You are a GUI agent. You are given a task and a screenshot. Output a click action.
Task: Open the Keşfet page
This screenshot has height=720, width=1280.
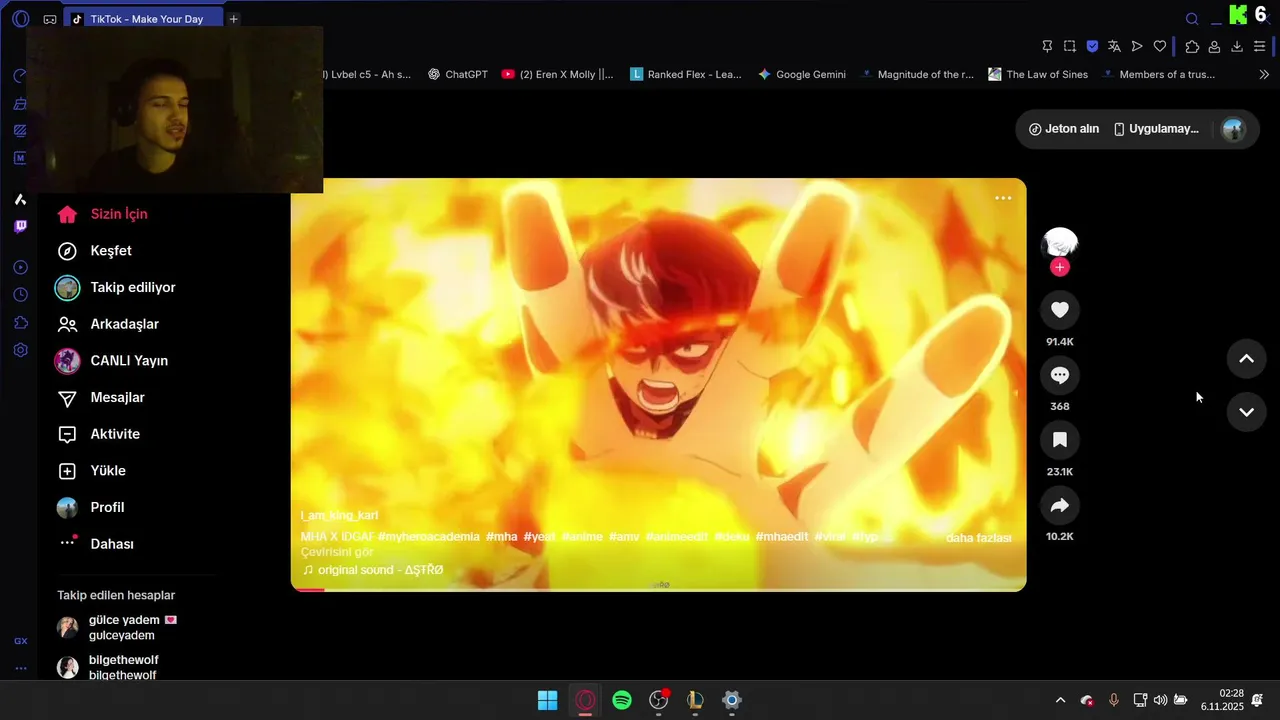click(x=95, y=251)
